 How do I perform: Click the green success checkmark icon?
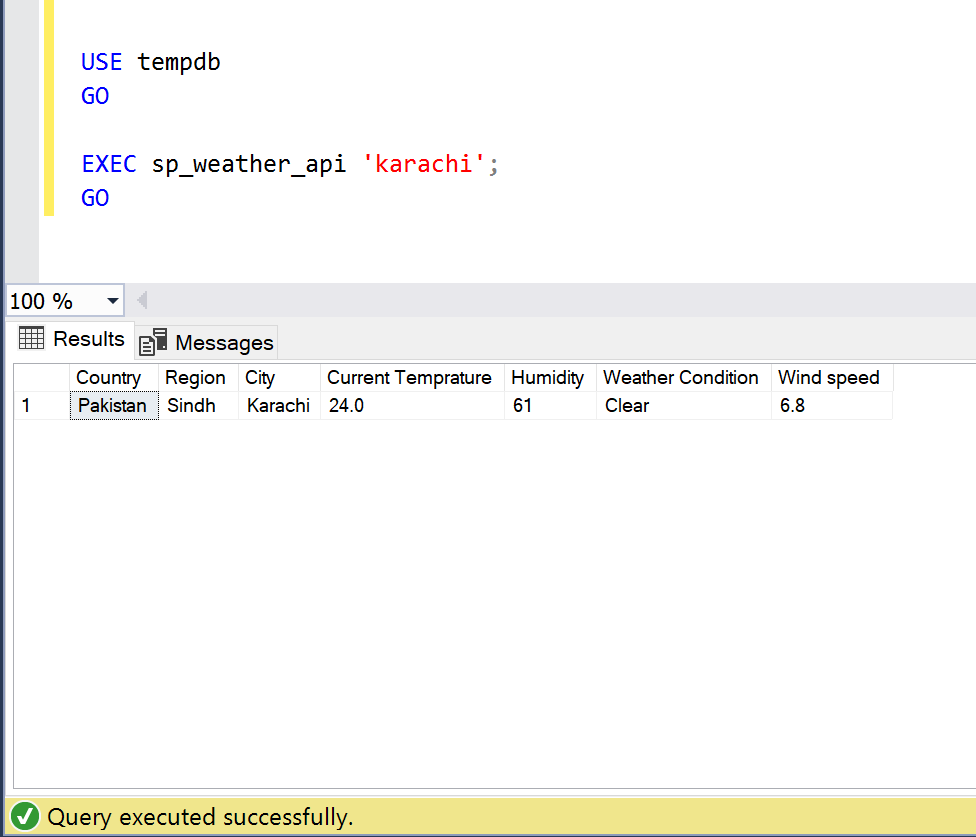[x=27, y=817]
